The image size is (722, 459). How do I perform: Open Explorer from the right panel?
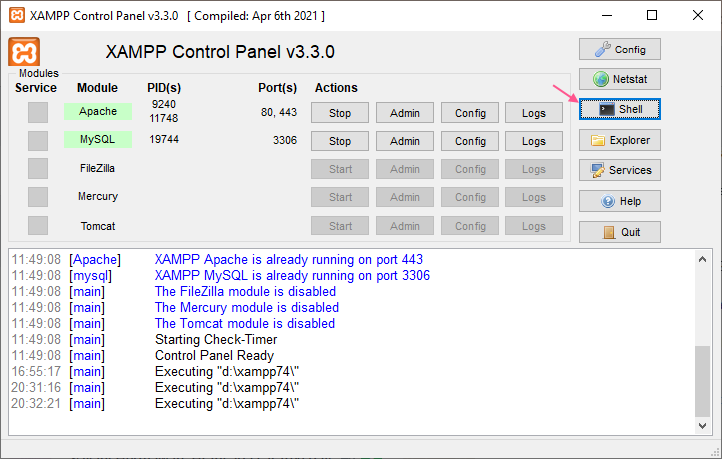click(619, 140)
